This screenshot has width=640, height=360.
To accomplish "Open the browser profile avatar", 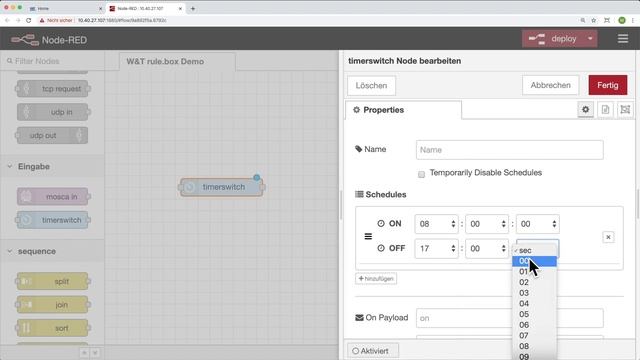I will [x=622, y=20].
